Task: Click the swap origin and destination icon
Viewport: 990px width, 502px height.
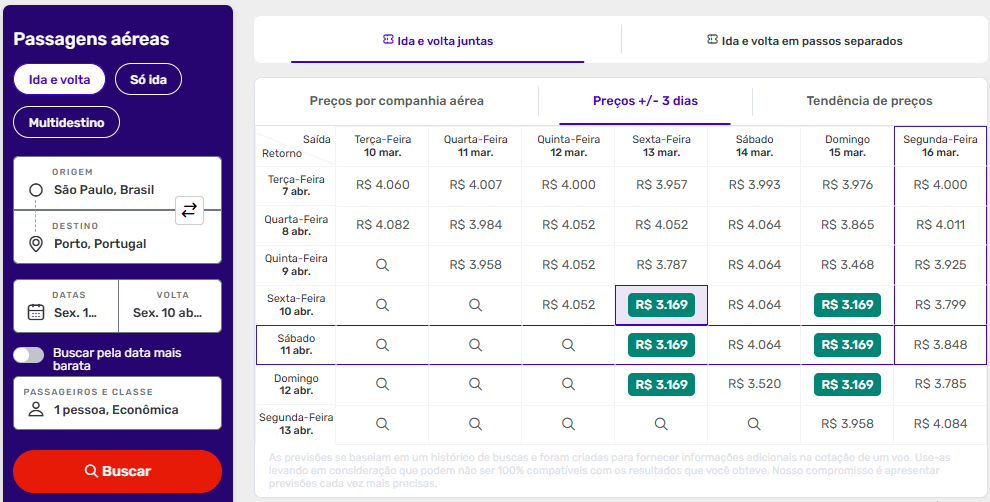Action: tap(189, 210)
